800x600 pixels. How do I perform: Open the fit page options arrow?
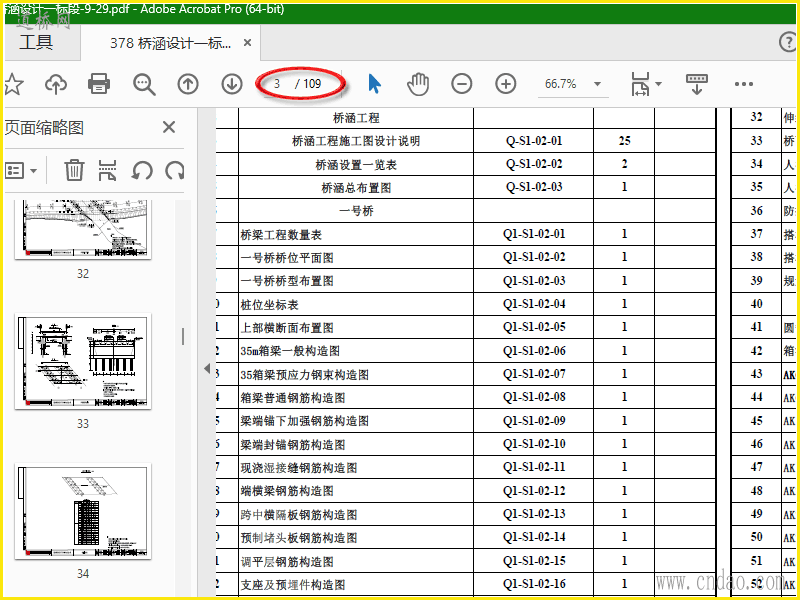658,84
